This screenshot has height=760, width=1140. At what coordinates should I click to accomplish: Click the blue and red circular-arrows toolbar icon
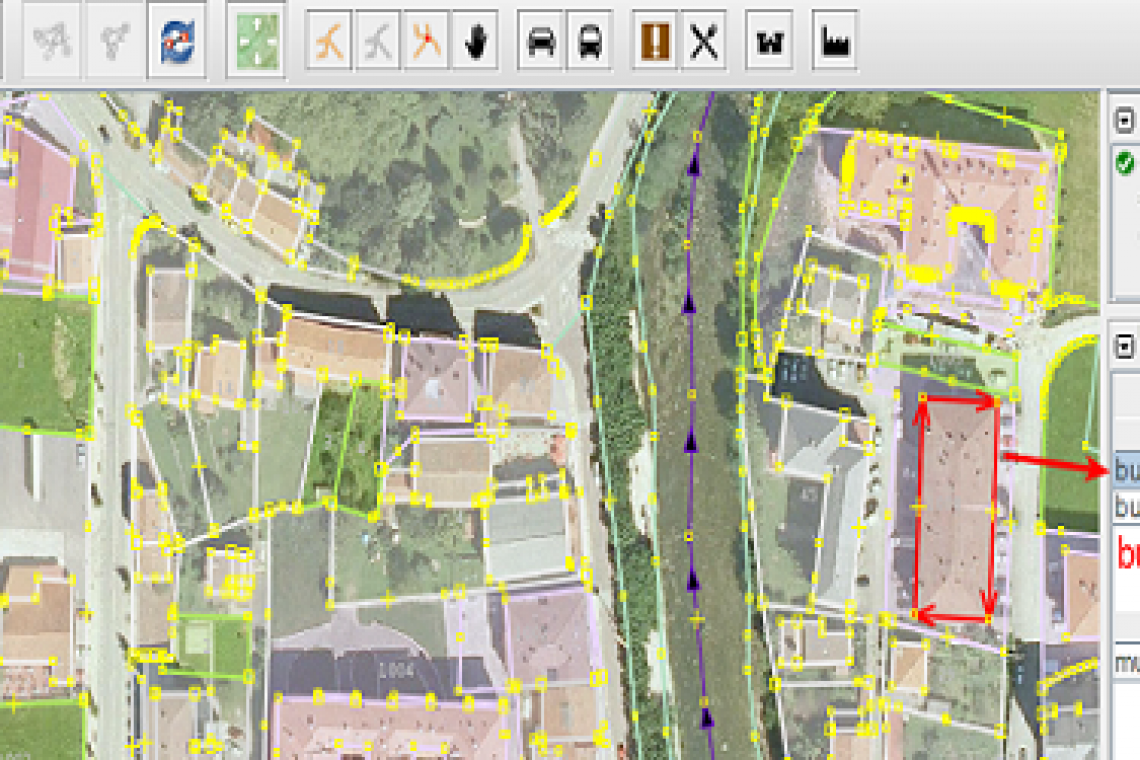point(177,40)
